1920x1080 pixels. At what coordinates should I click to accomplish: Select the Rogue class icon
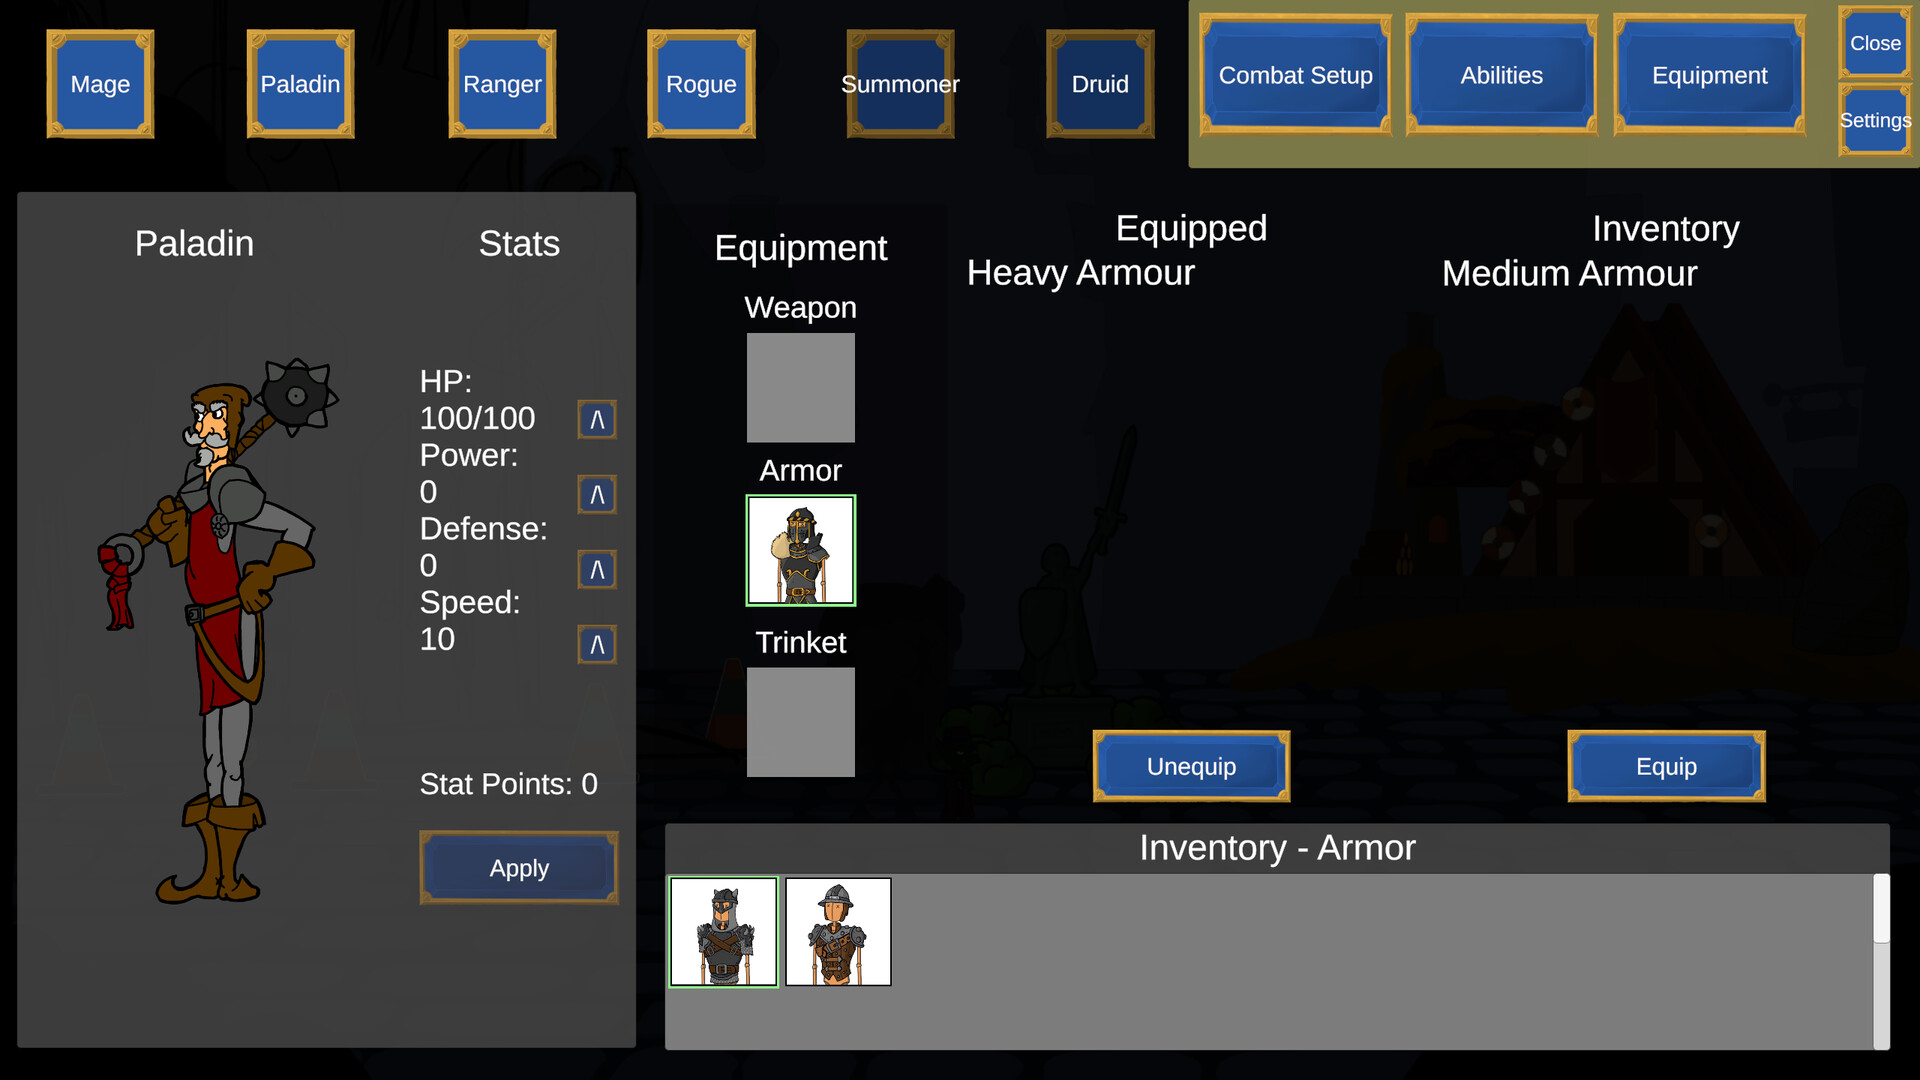click(700, 84)
